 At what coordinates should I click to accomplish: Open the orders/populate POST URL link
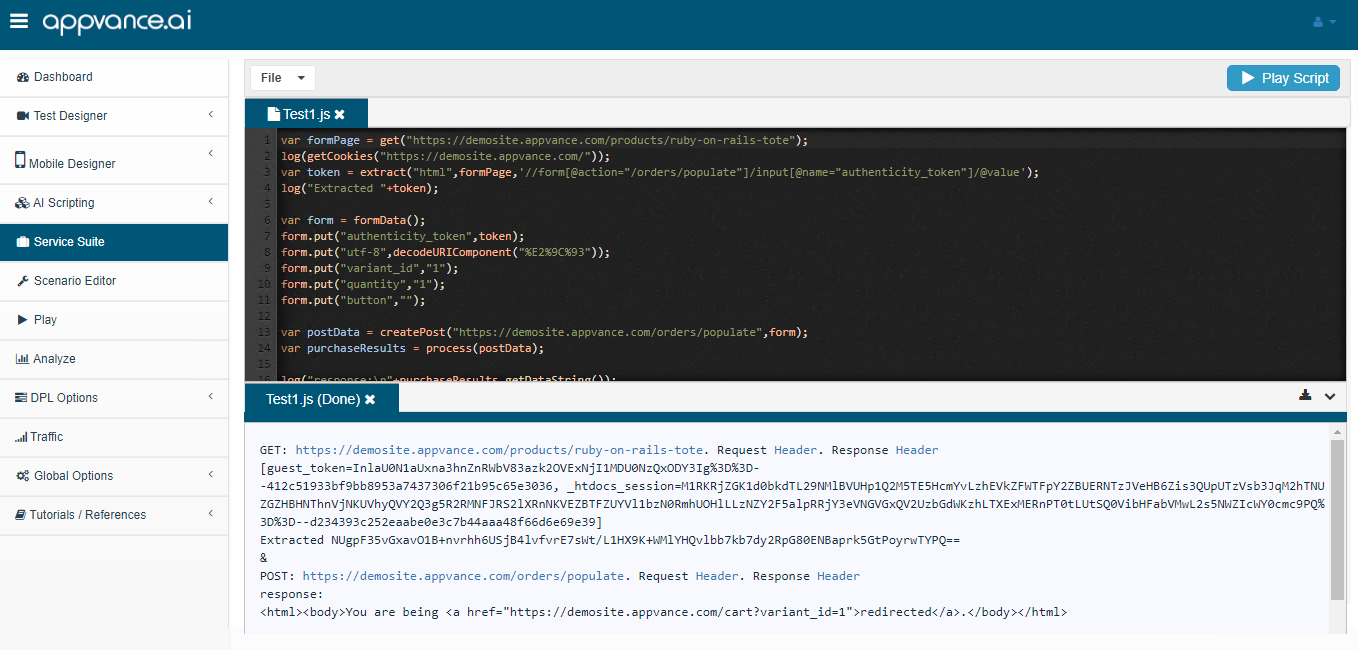(464, 576)
